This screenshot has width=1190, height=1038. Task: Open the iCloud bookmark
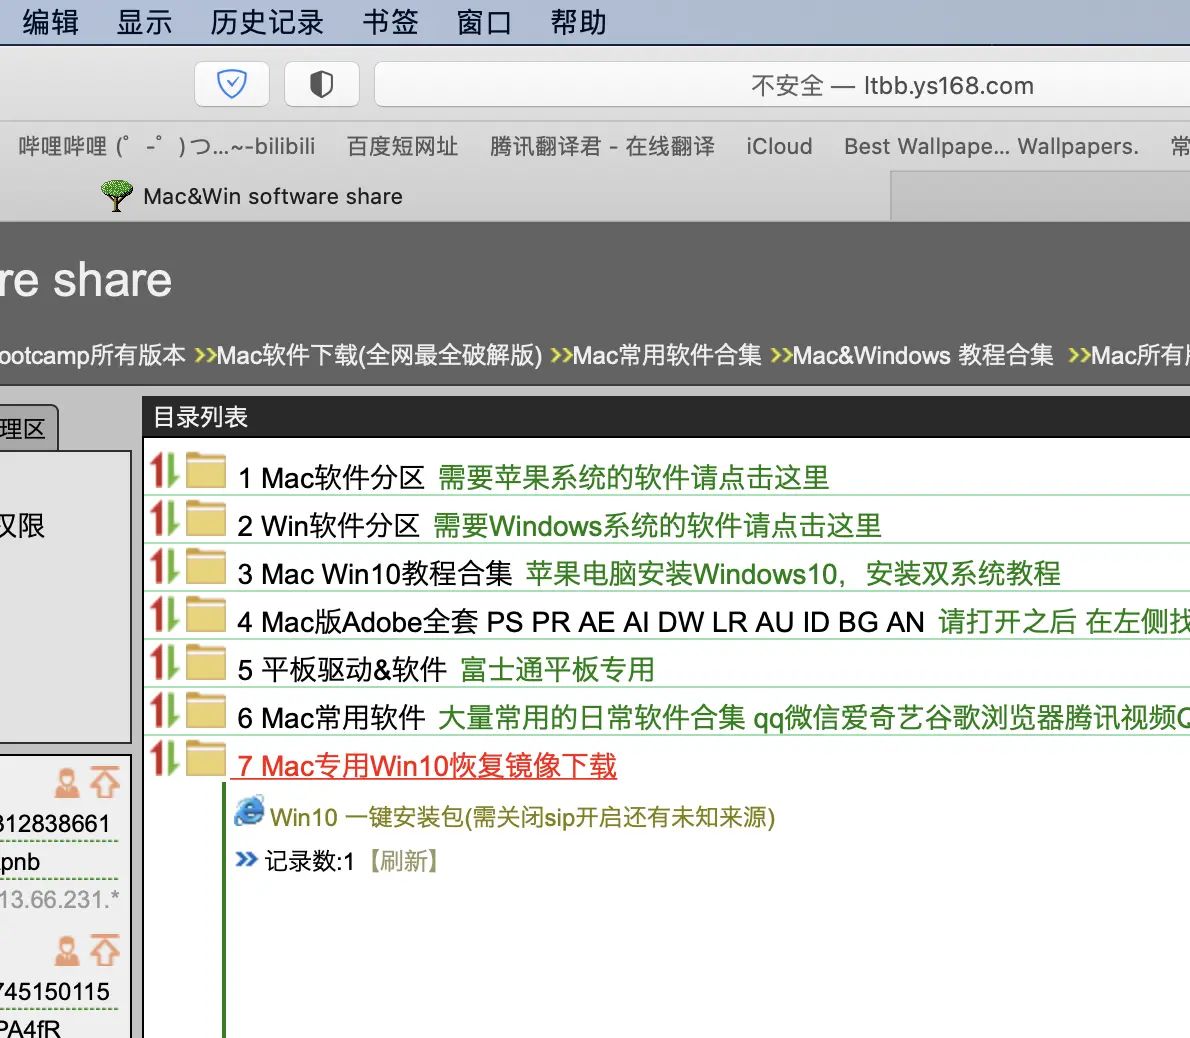point(779,146)
